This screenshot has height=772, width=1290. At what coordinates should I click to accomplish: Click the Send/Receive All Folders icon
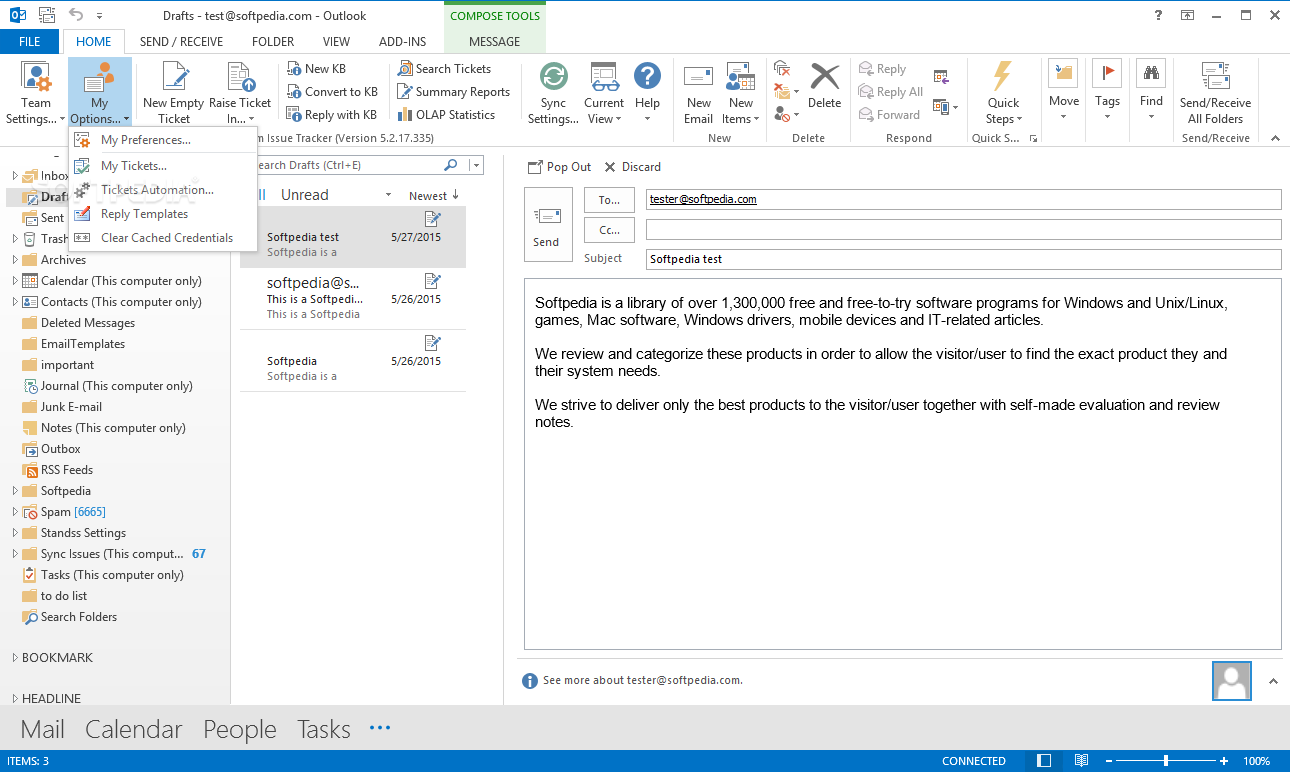pyautogui.click(x=1215, y=76)
